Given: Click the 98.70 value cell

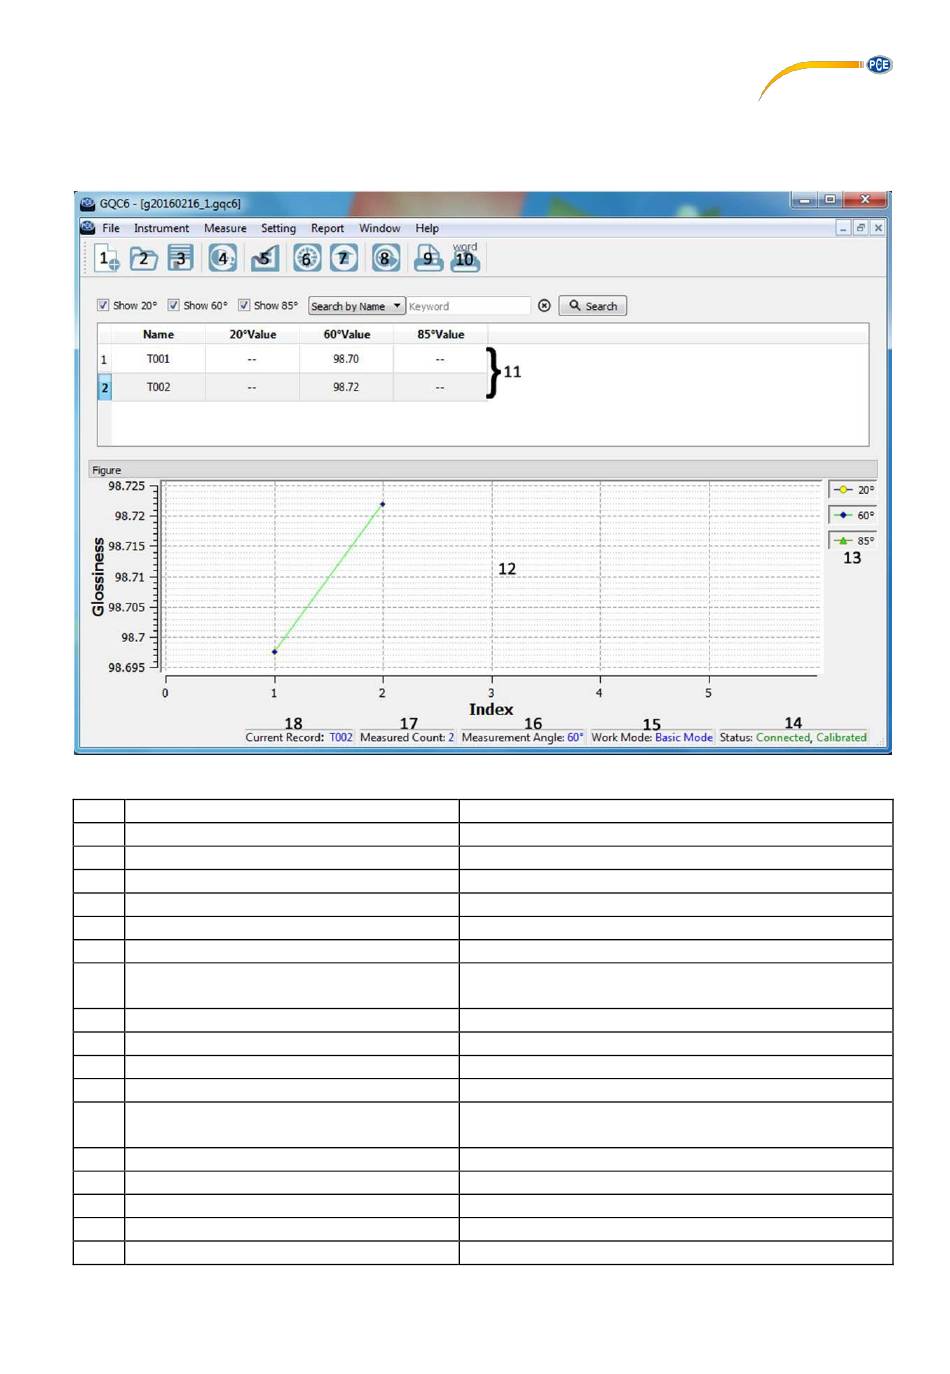Looking at the screenshot, I should [x=346, y=359].
